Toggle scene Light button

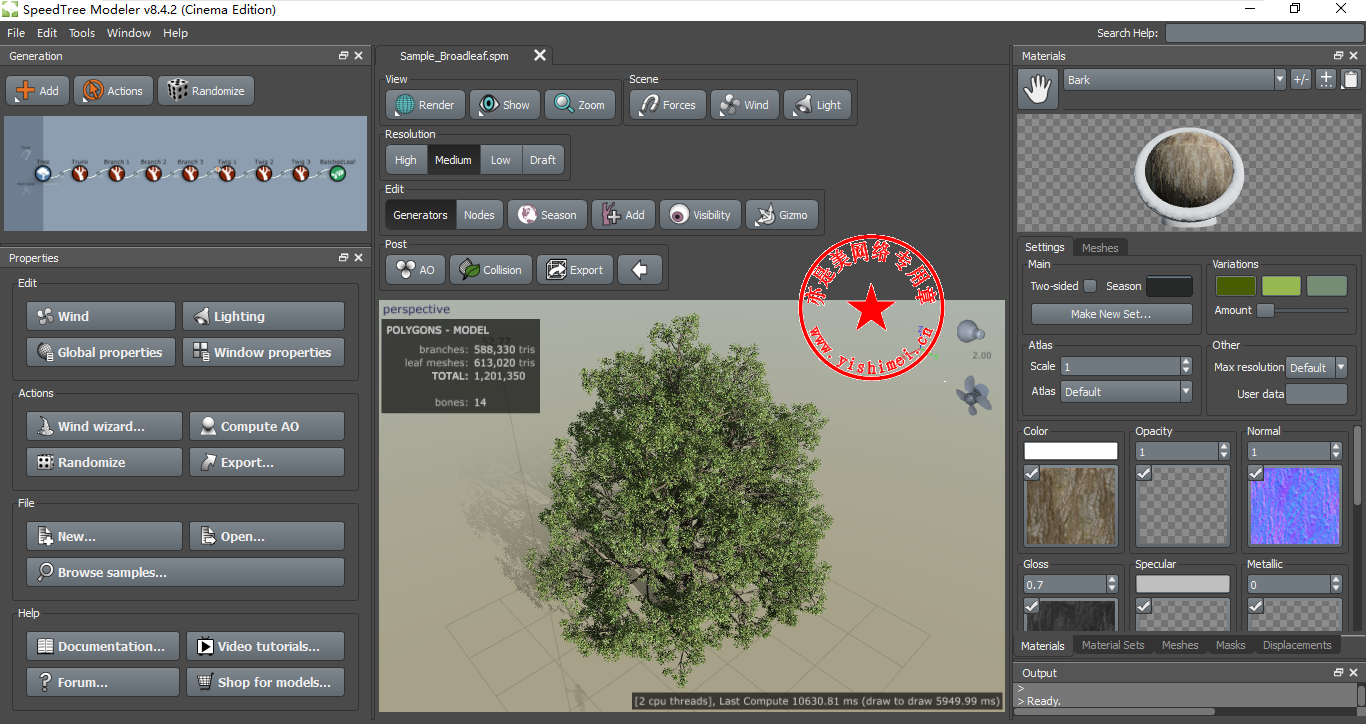[x=818, y=105]
